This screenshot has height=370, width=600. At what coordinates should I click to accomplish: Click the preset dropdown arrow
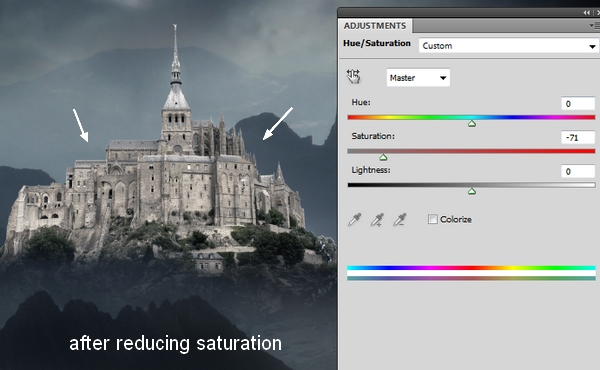592,46
